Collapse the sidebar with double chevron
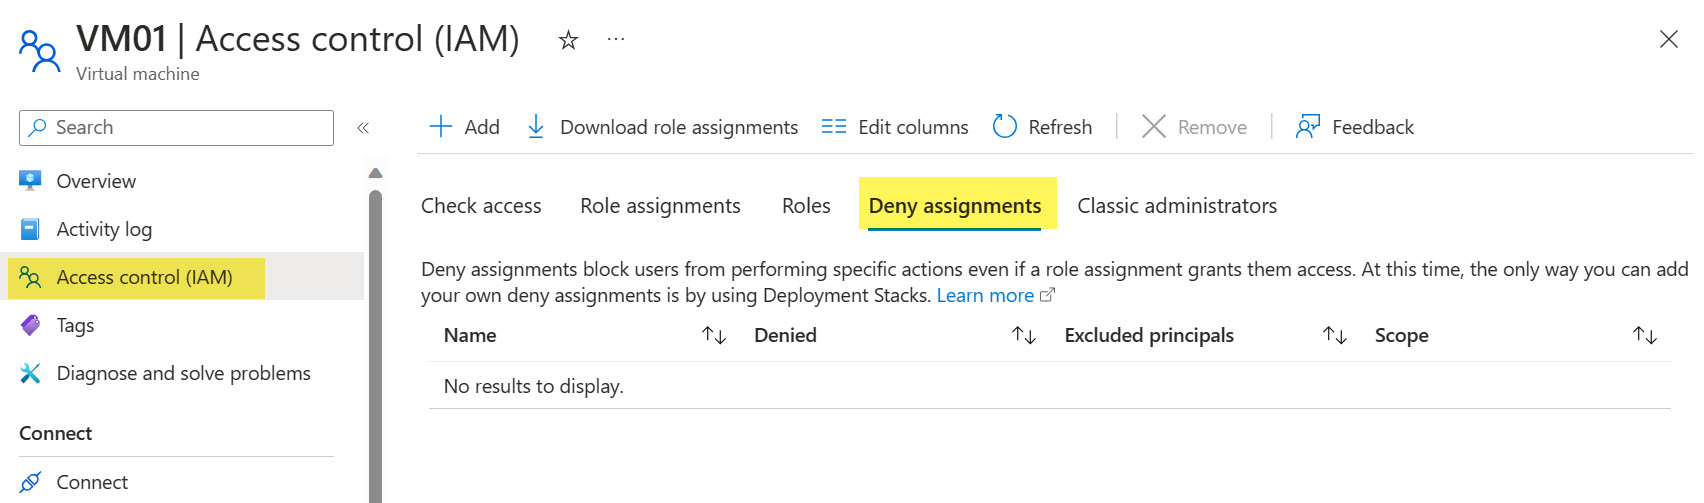 click(x=363, y=128)
